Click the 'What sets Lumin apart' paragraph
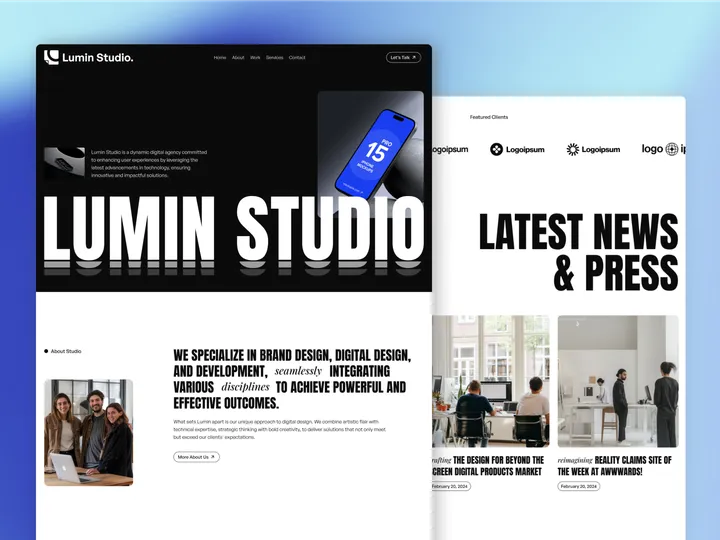The width and height of the screenshot is (720, 540). (x=280, y=429)
